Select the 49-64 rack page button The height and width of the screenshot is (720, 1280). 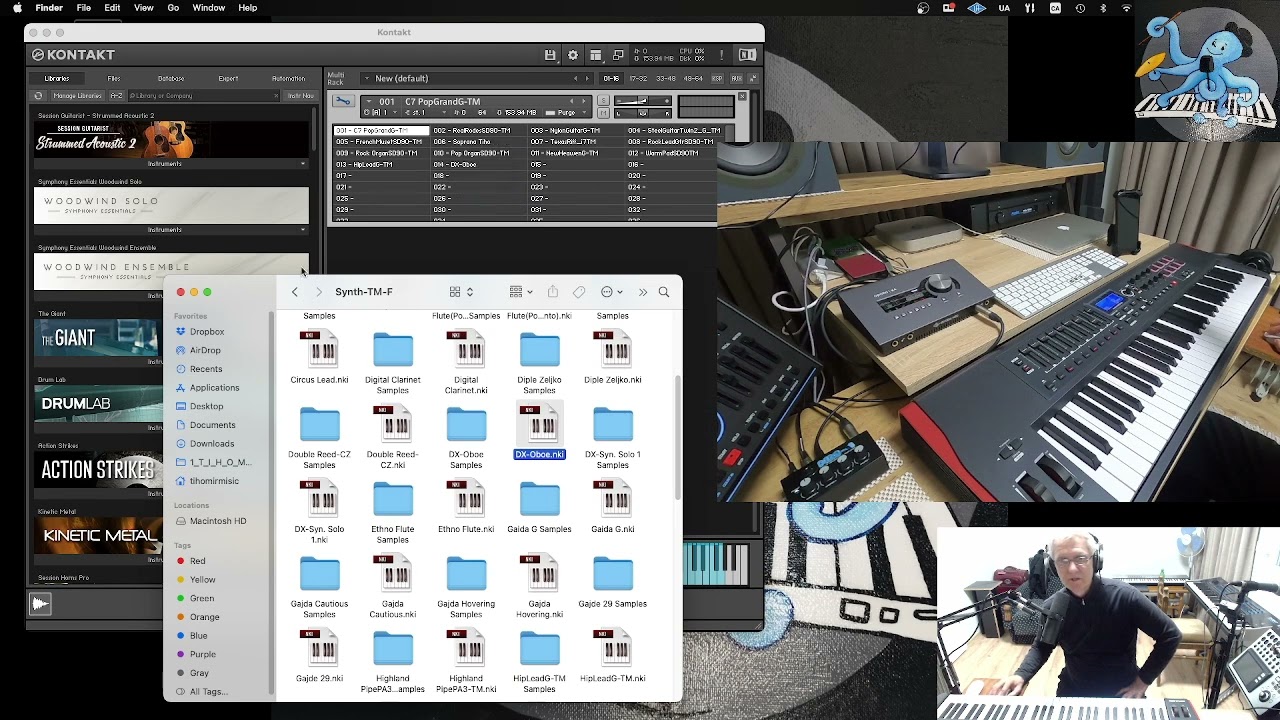click(693, 78)
